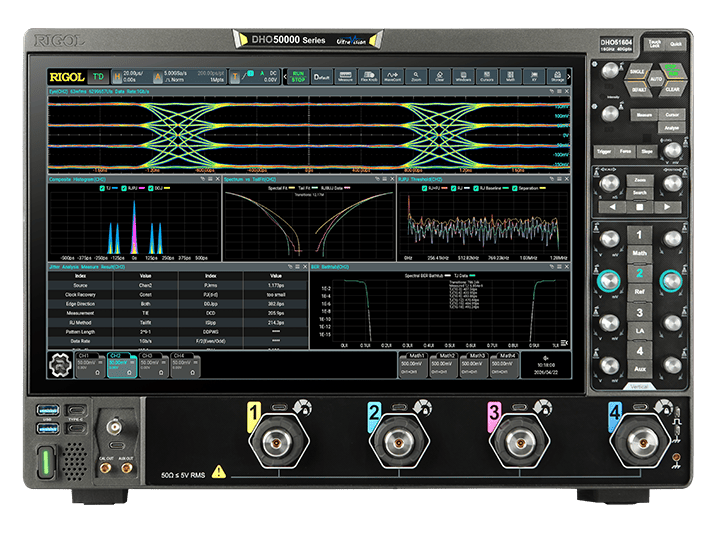Open the Storage toolbar icon
Screen dimensions: 716x541
(558, 76)
